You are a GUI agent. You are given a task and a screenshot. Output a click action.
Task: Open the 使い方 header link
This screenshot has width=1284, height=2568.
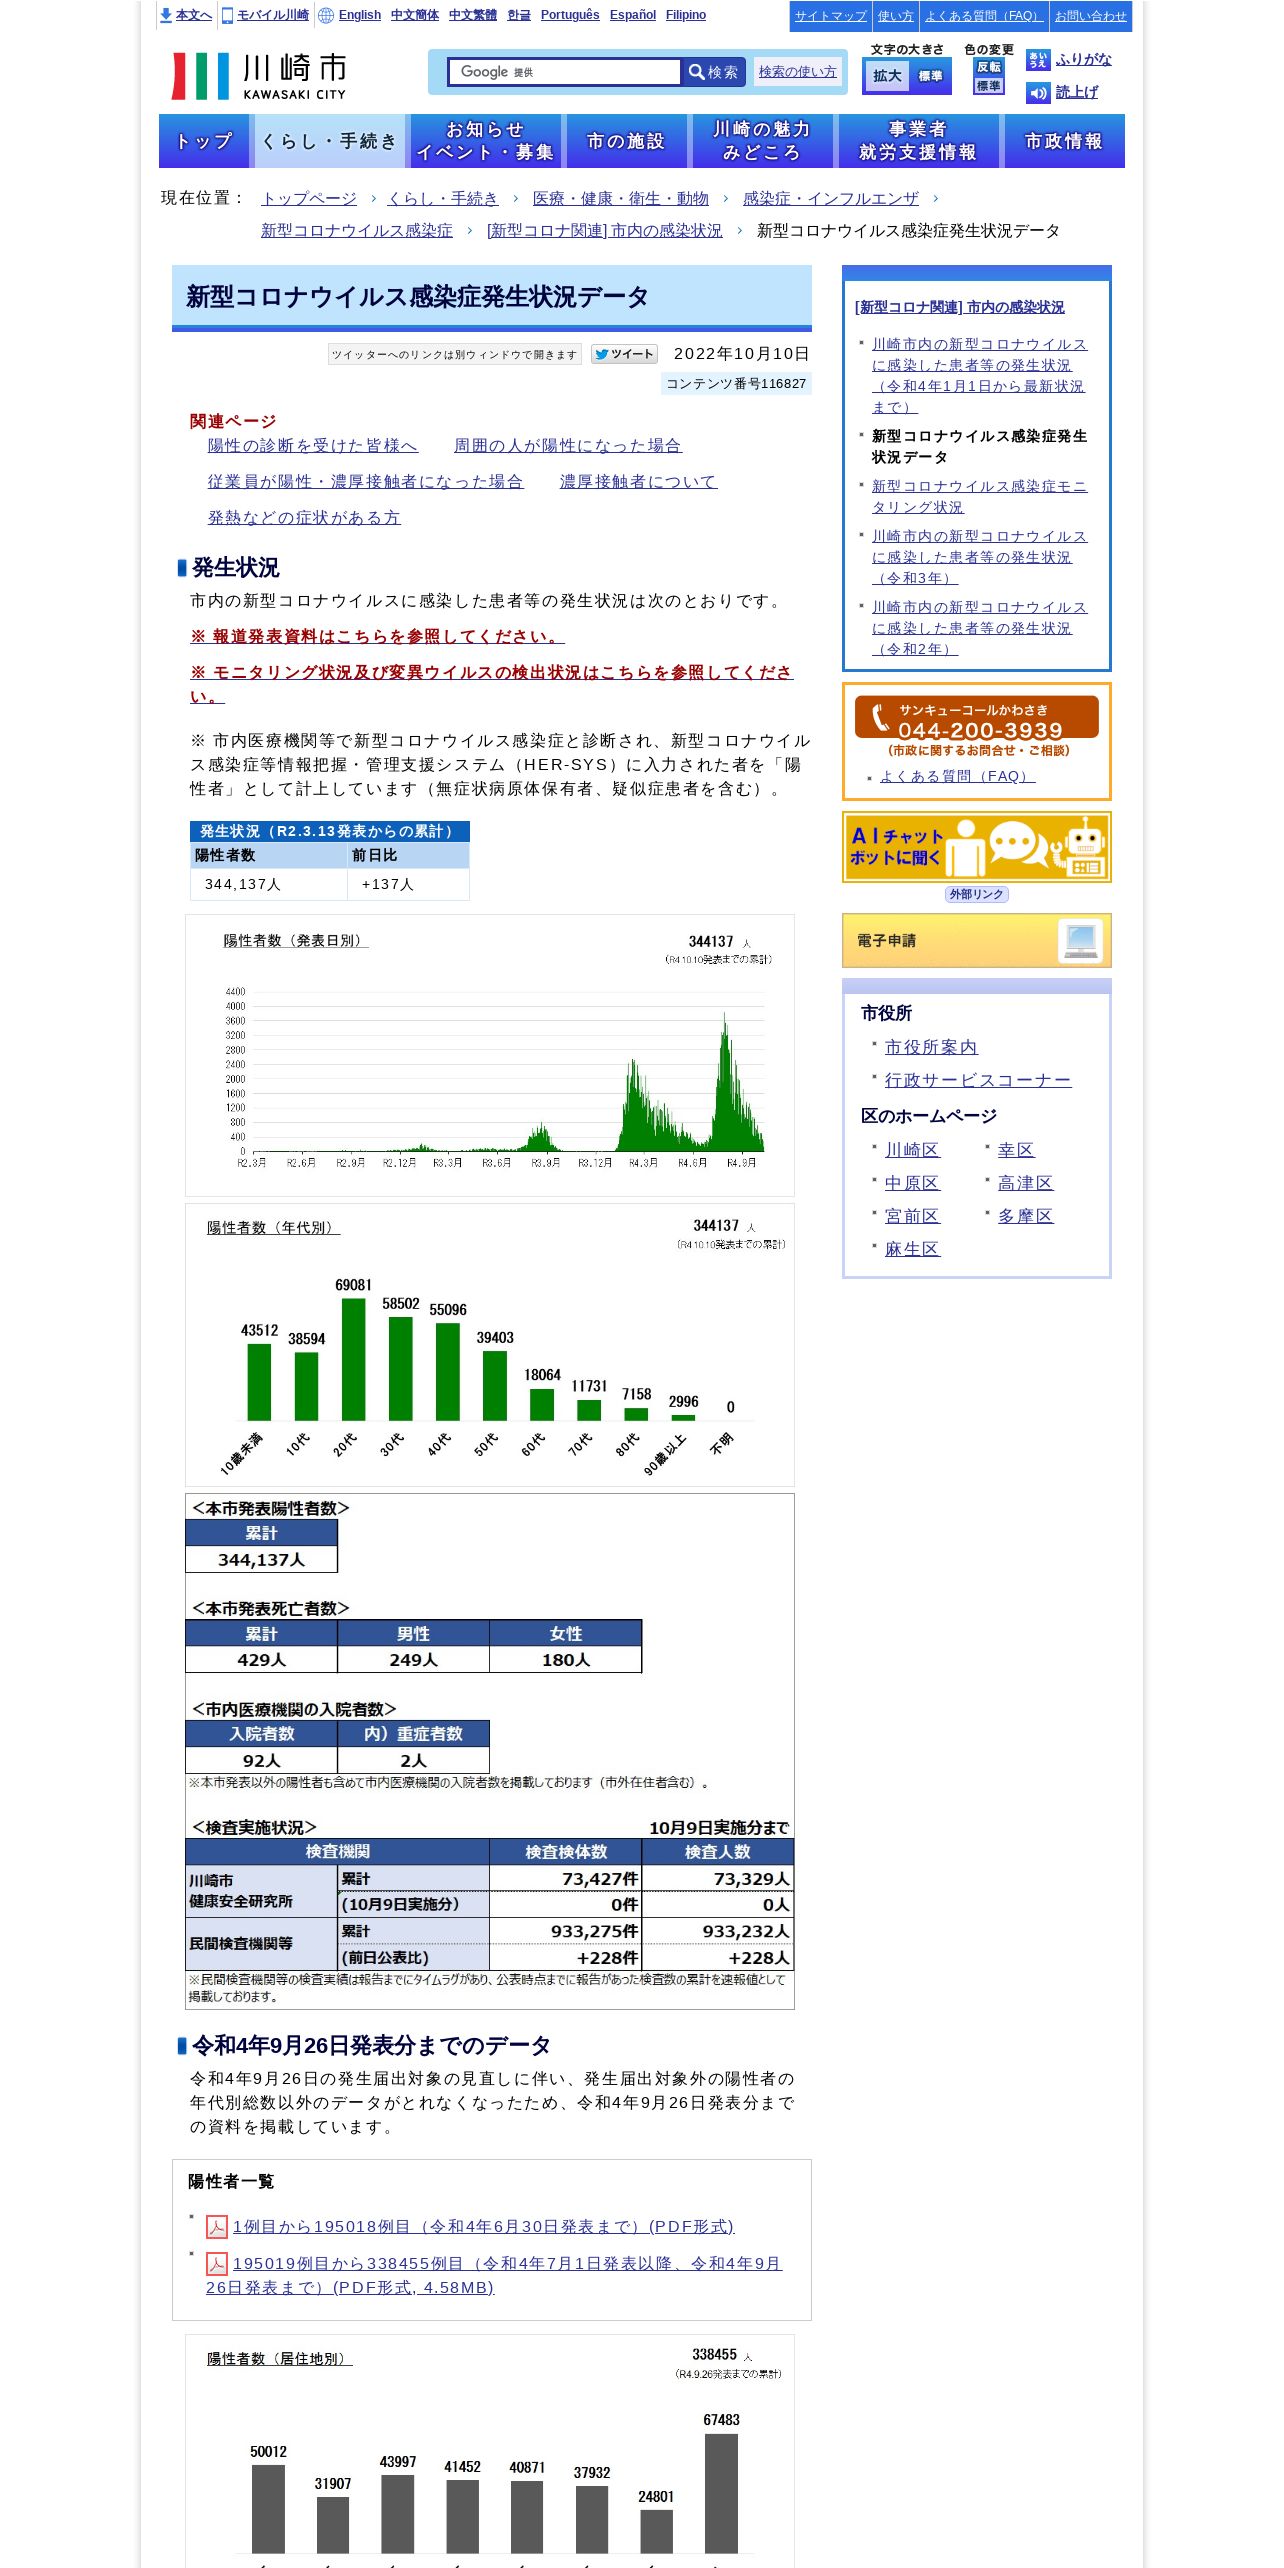(x=895, y=16)
